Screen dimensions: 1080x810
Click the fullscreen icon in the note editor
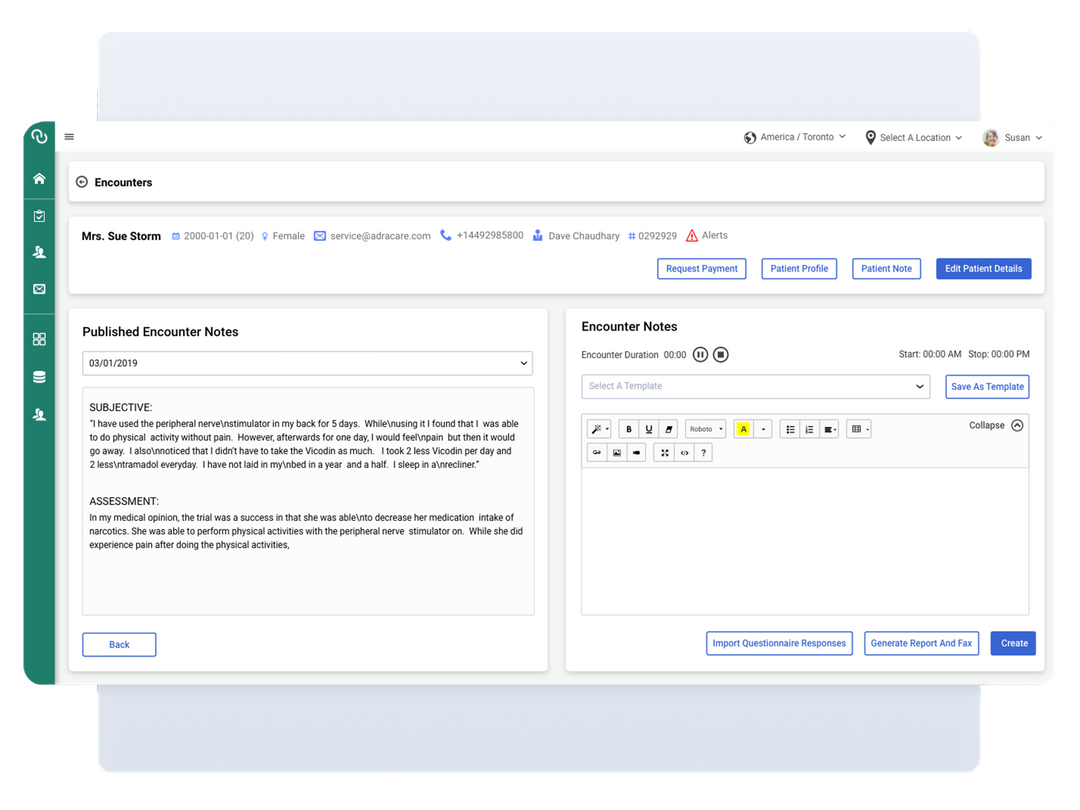[664, 452]
